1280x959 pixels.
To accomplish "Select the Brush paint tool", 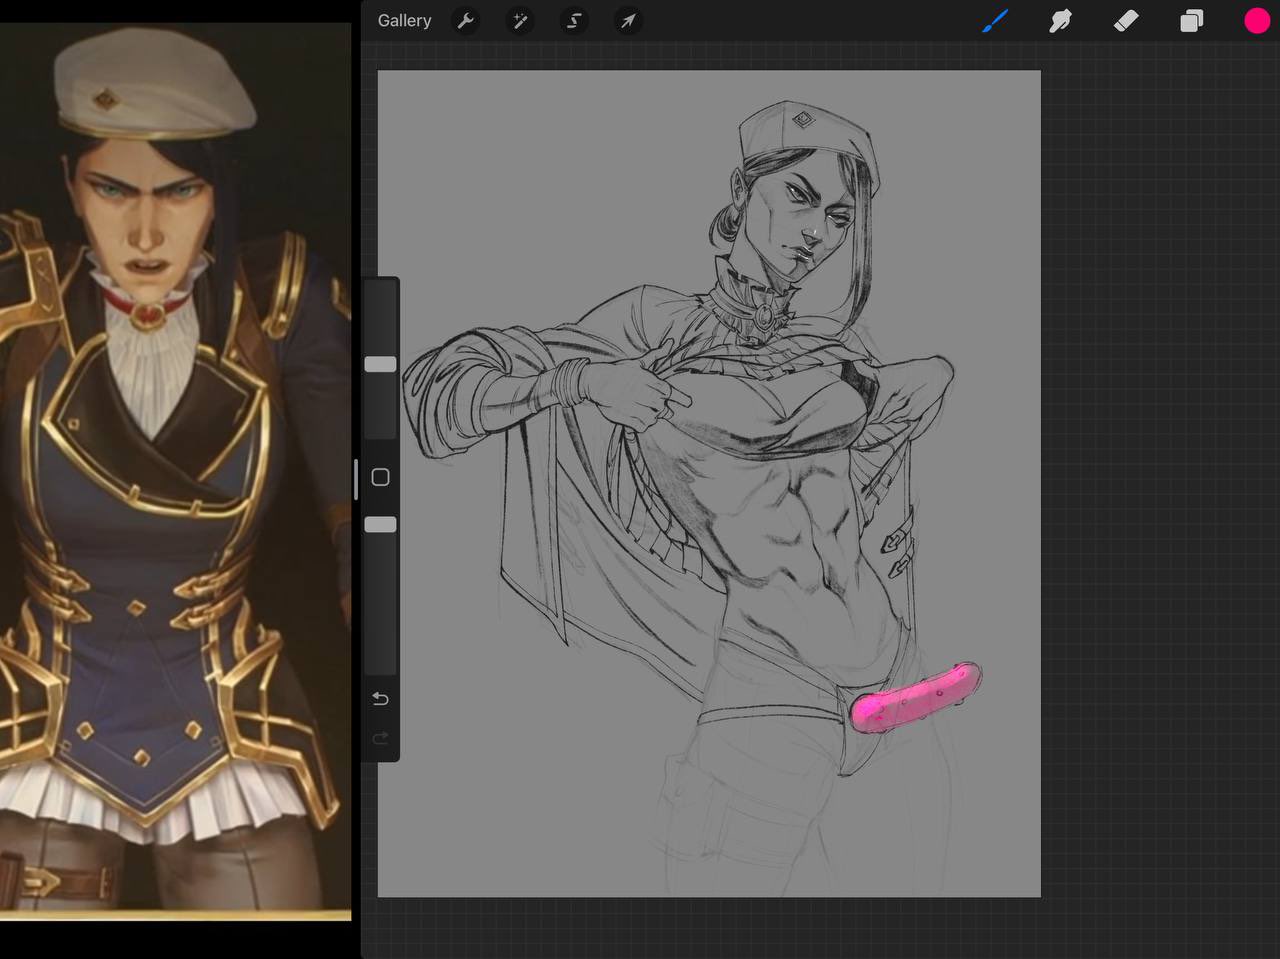I will [x=995, y=21].
